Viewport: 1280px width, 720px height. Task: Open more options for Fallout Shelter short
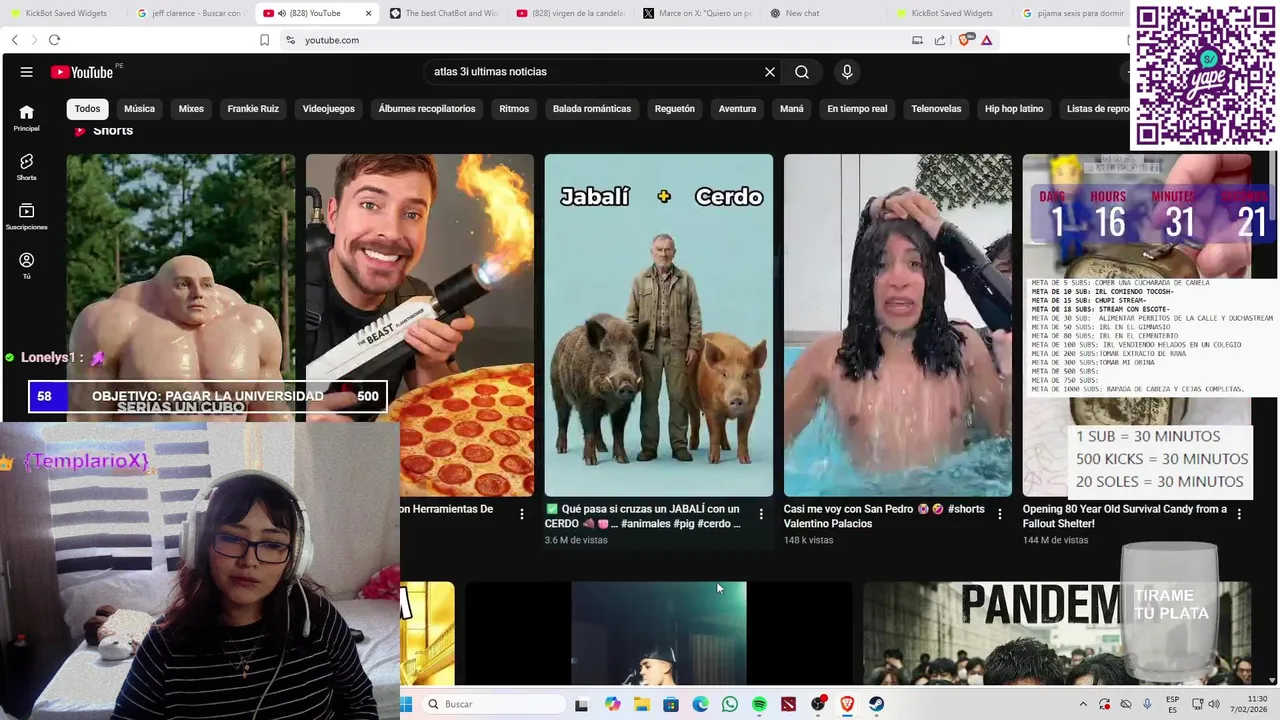(1239, 514)
